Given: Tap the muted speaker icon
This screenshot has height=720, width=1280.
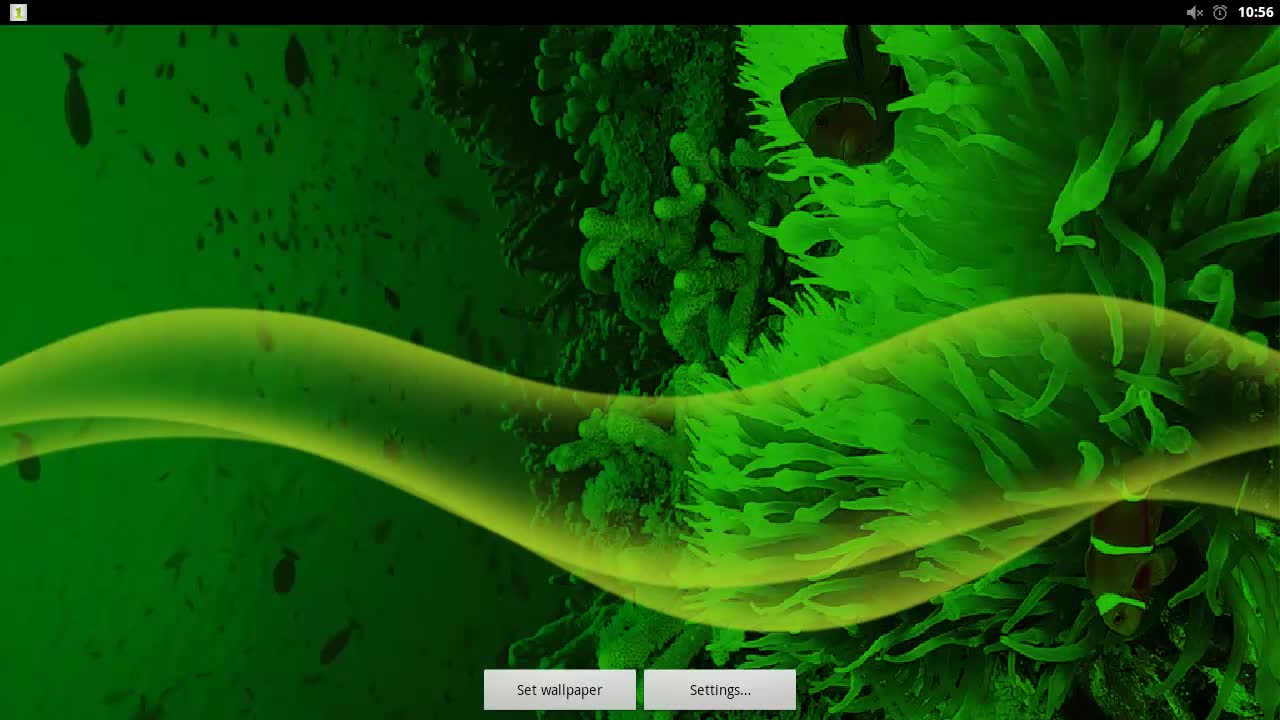Looking at the screenshot, I should click(x=1194, y=12).
